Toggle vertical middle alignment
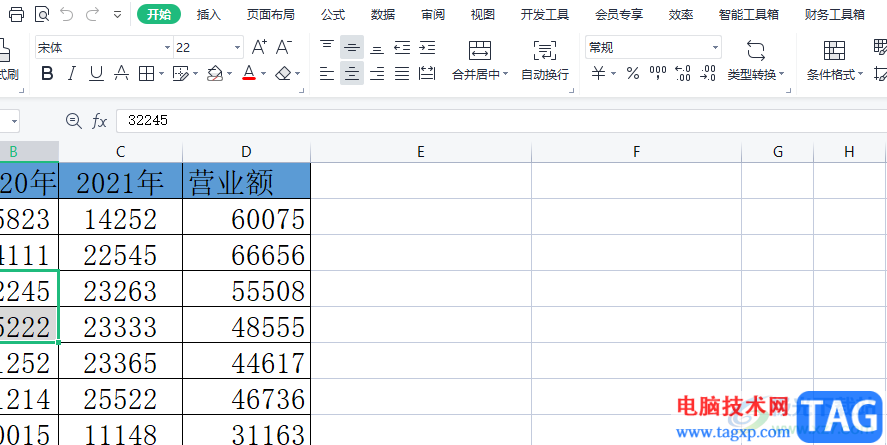This screenshot has height=445, width=887. pos(352,47)
